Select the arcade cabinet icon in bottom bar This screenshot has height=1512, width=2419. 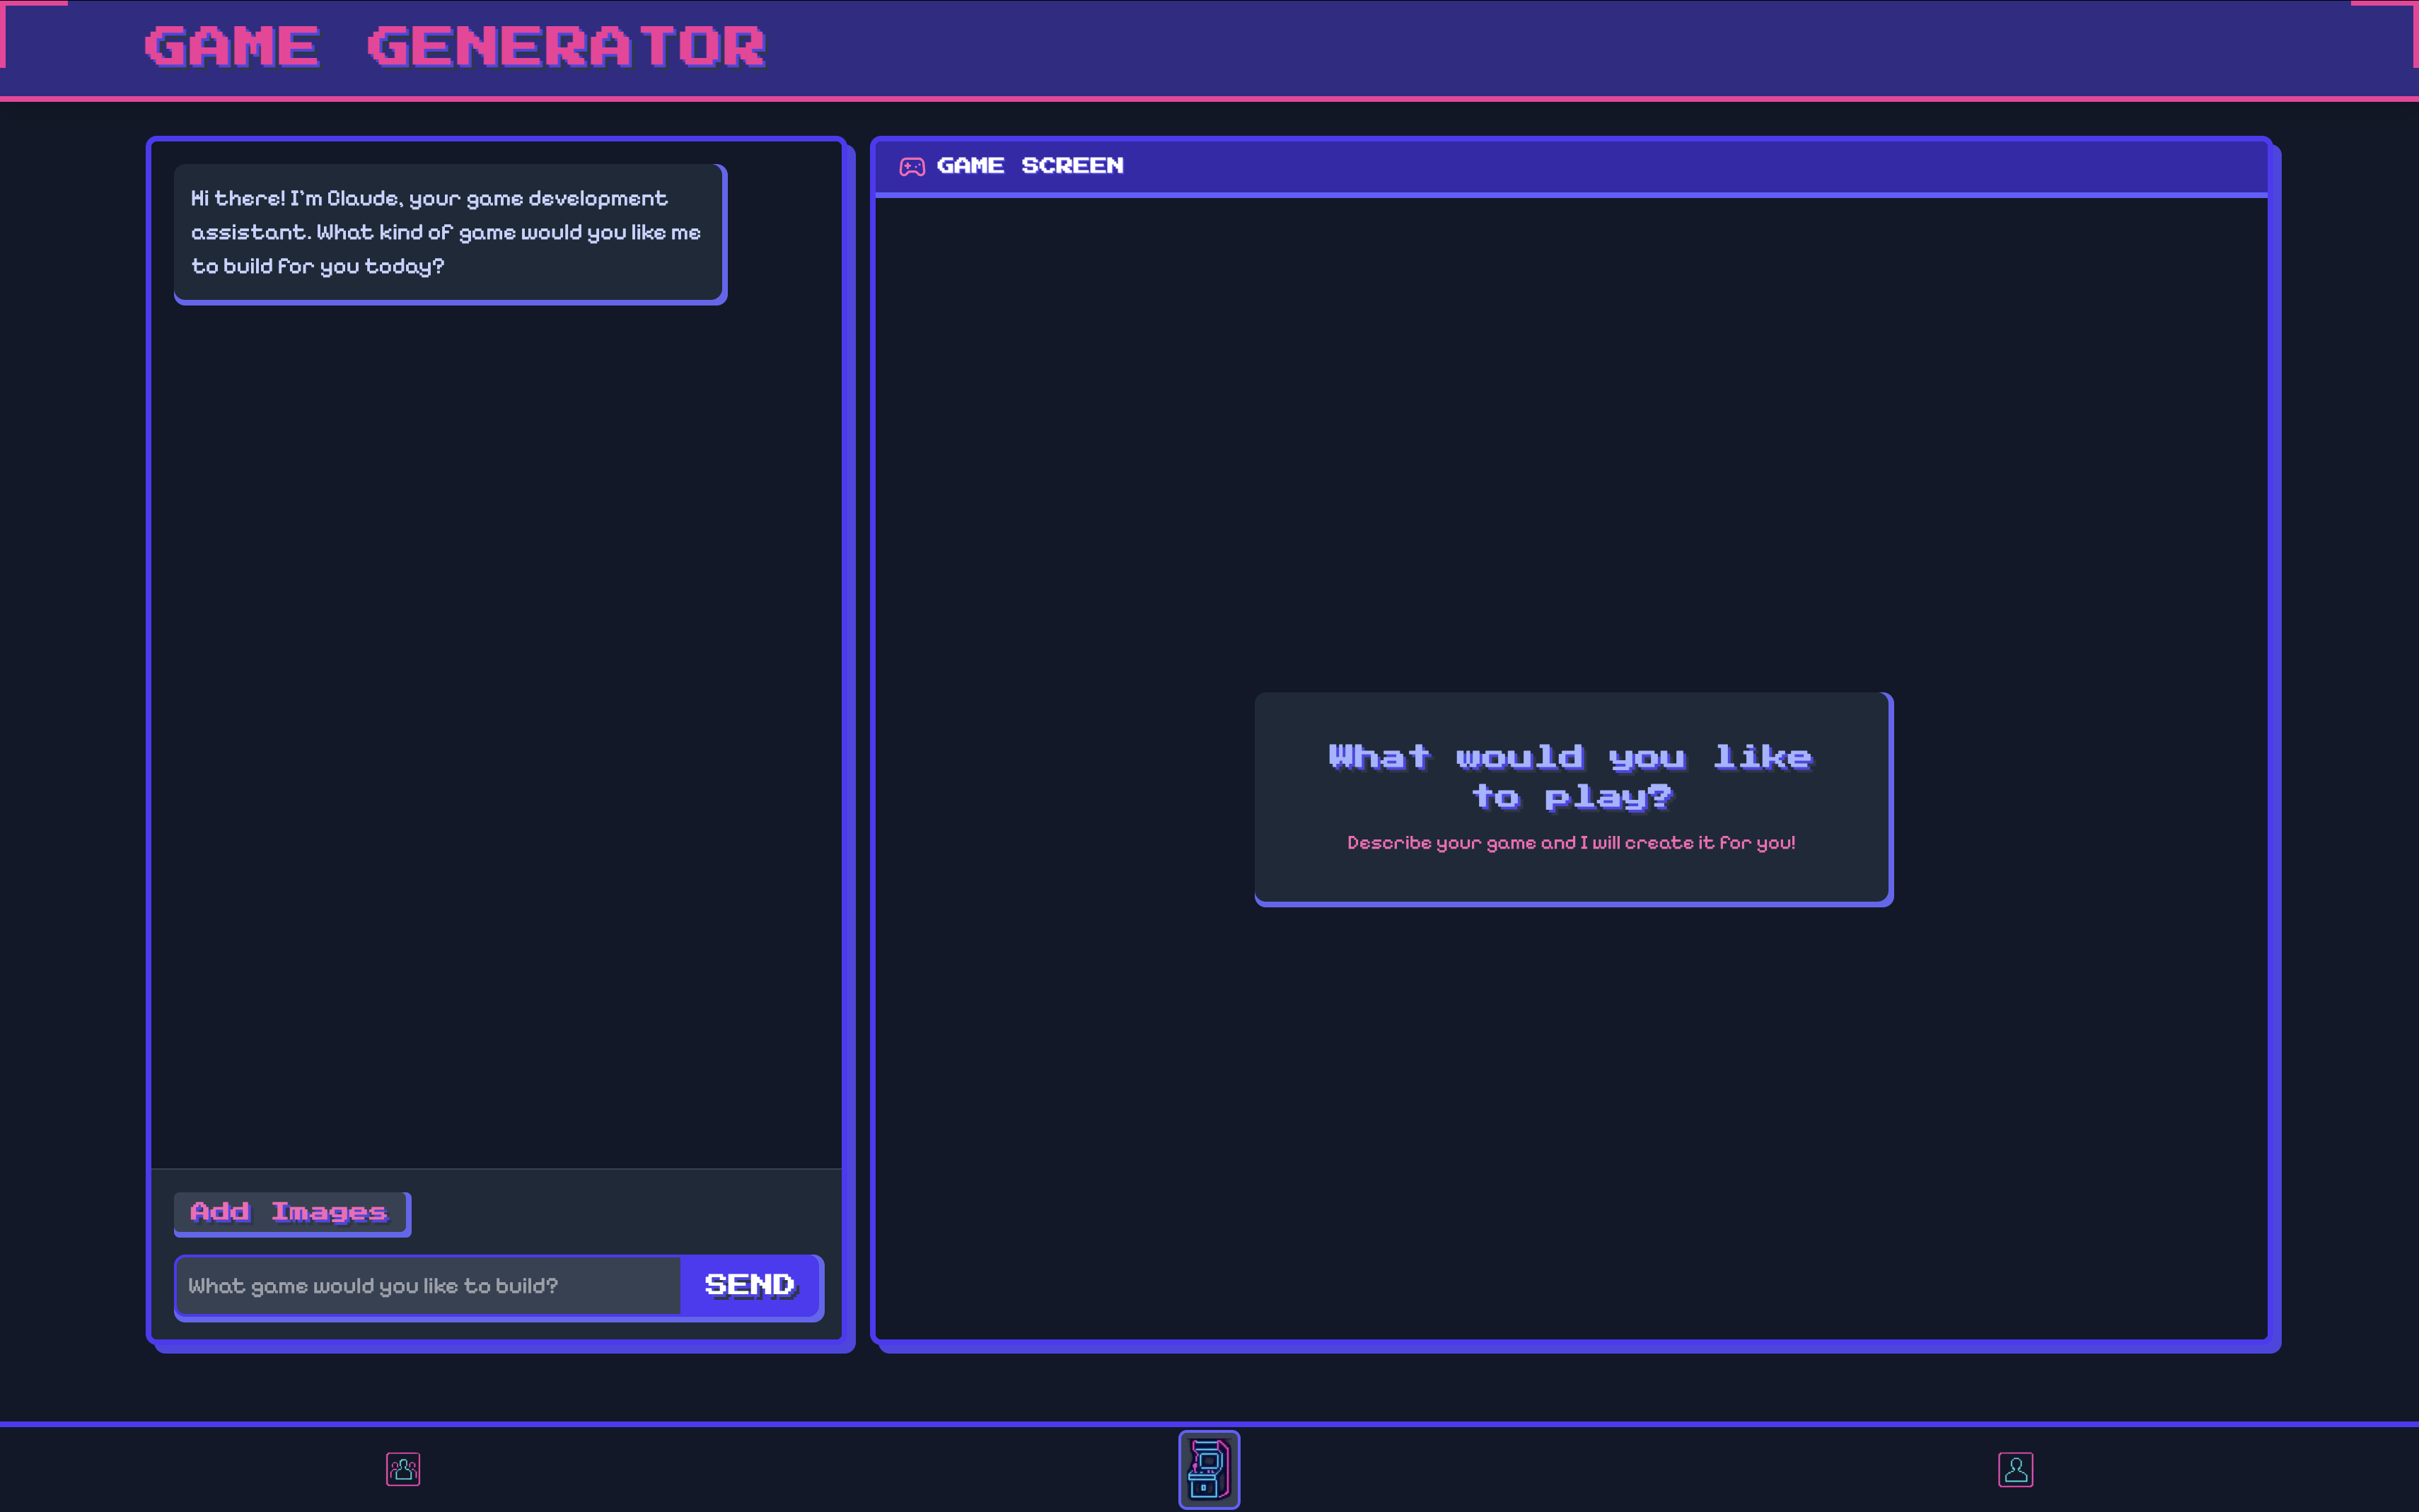click(x=1209, y=1469)
